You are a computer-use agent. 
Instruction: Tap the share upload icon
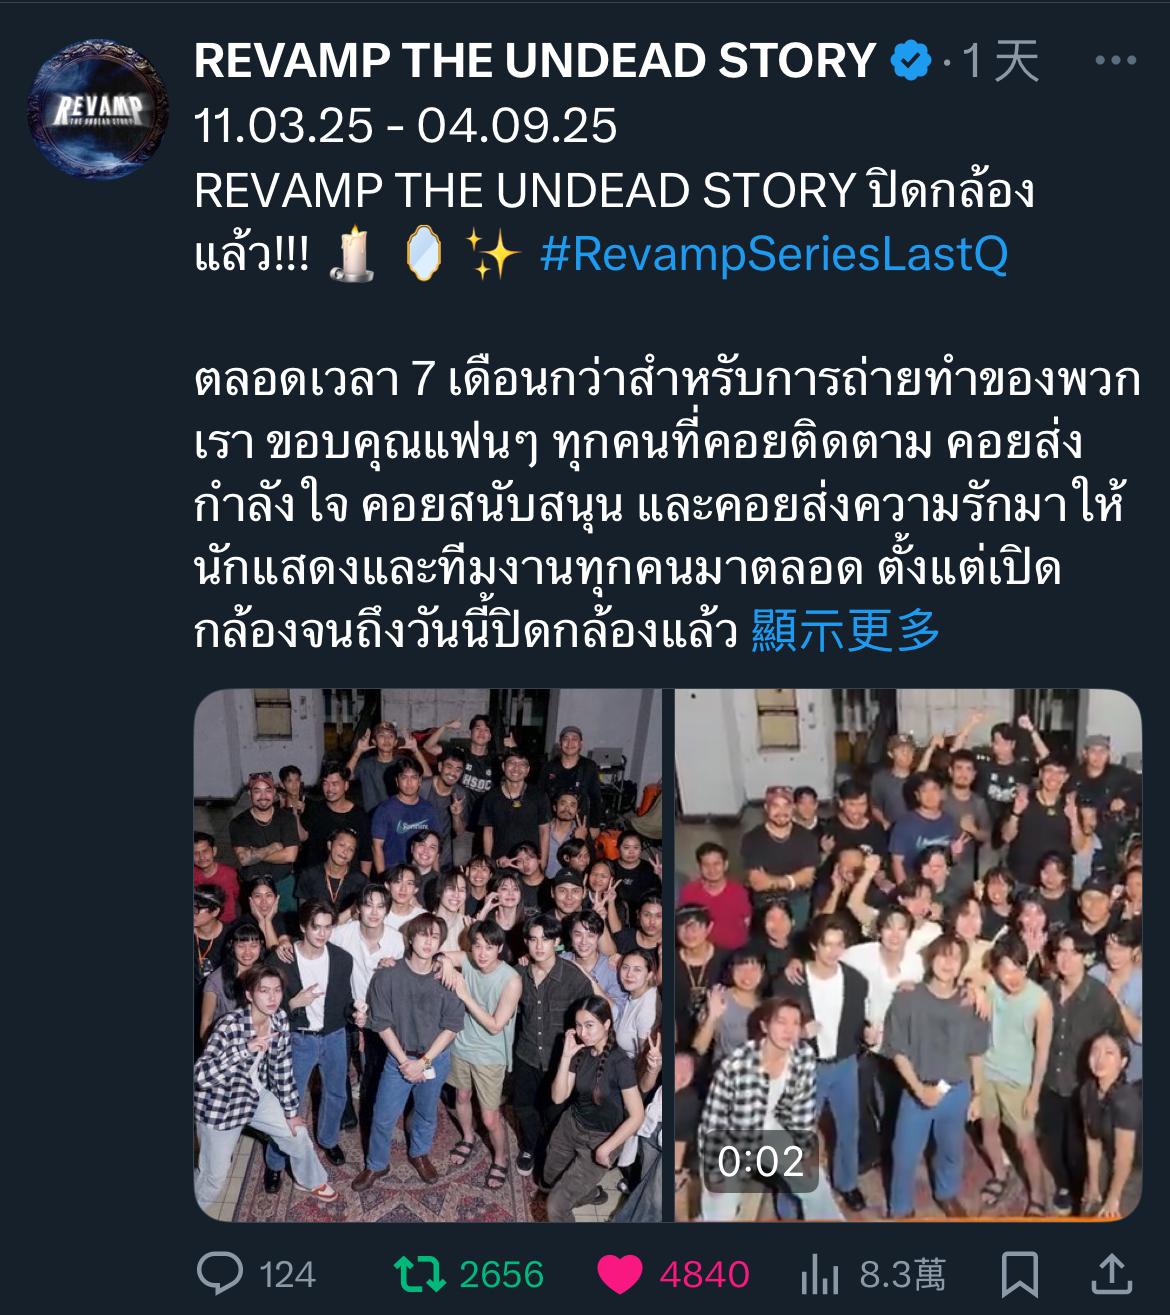tap(1112, 1273)
